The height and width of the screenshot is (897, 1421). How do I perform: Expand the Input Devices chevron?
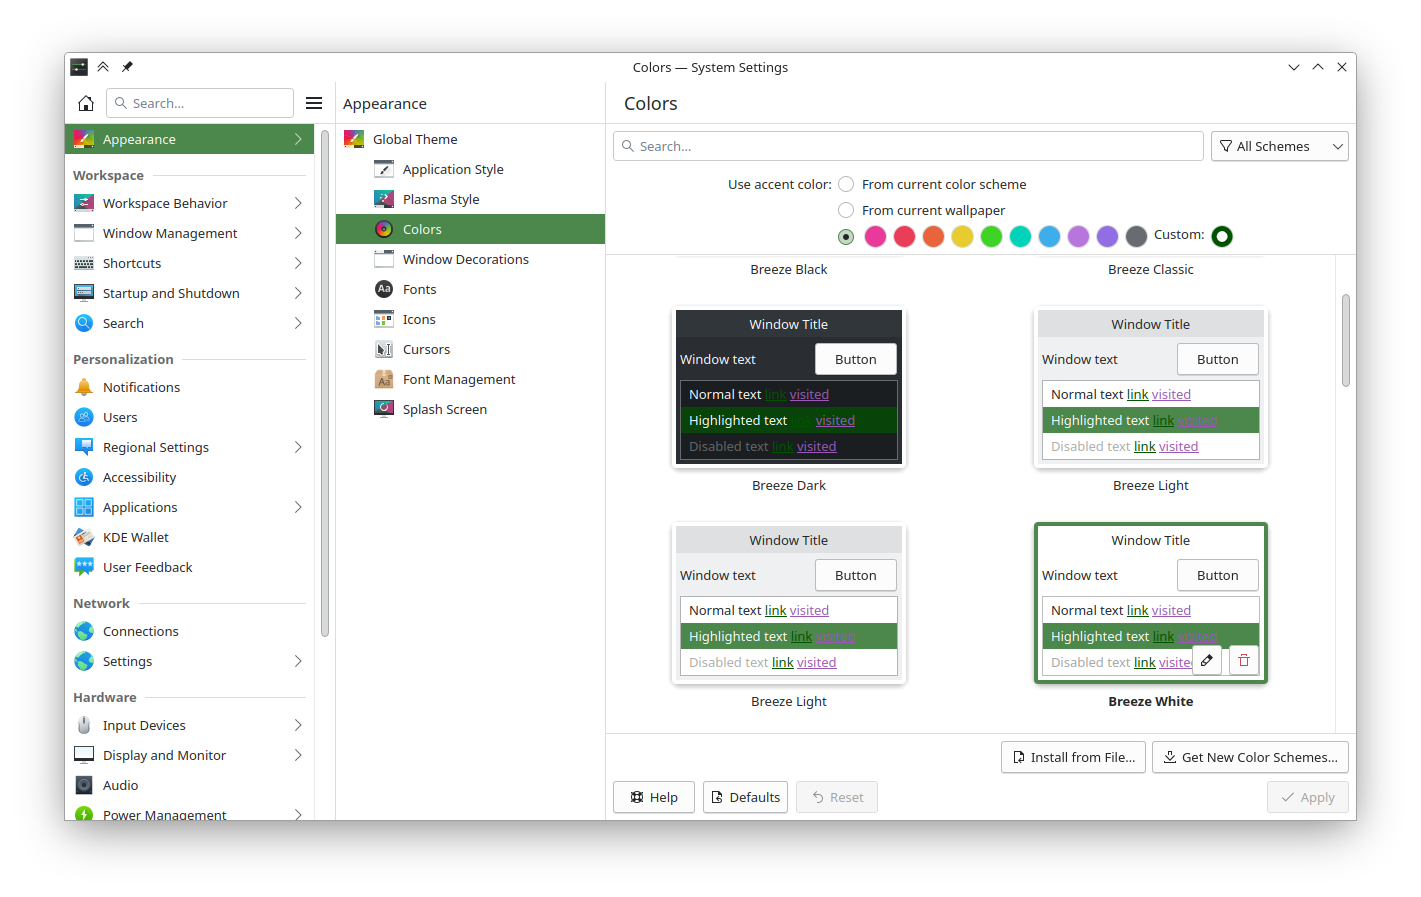298,725
